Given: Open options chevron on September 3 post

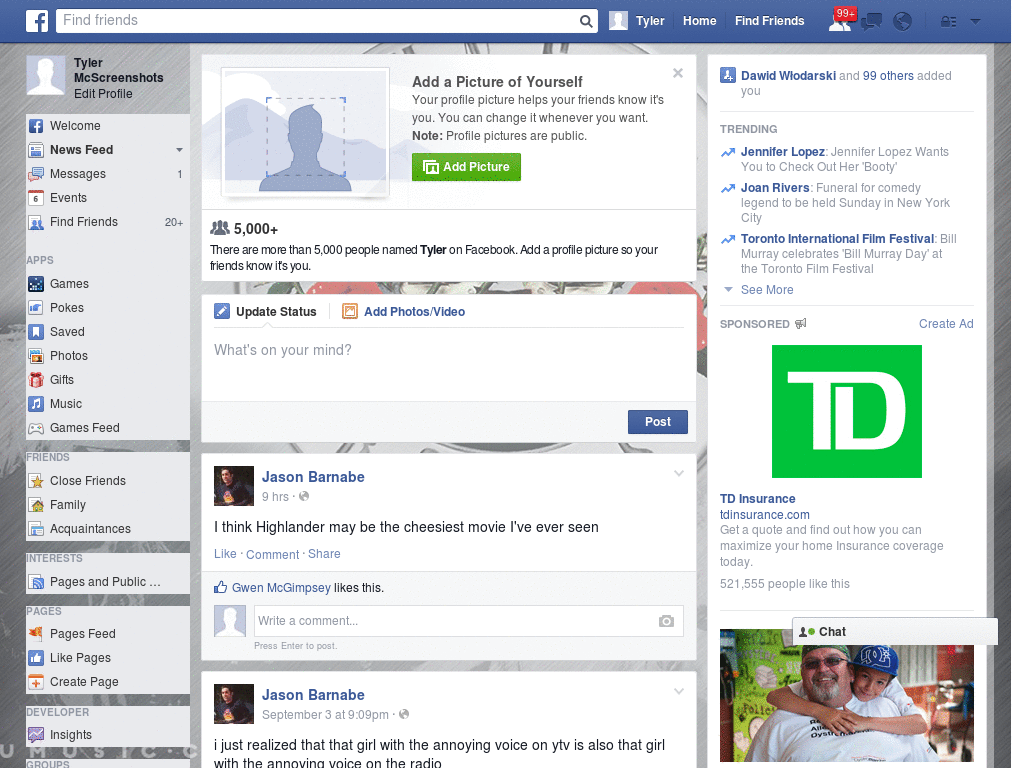Looking at the screenshot, I should (x=679, y=691).
